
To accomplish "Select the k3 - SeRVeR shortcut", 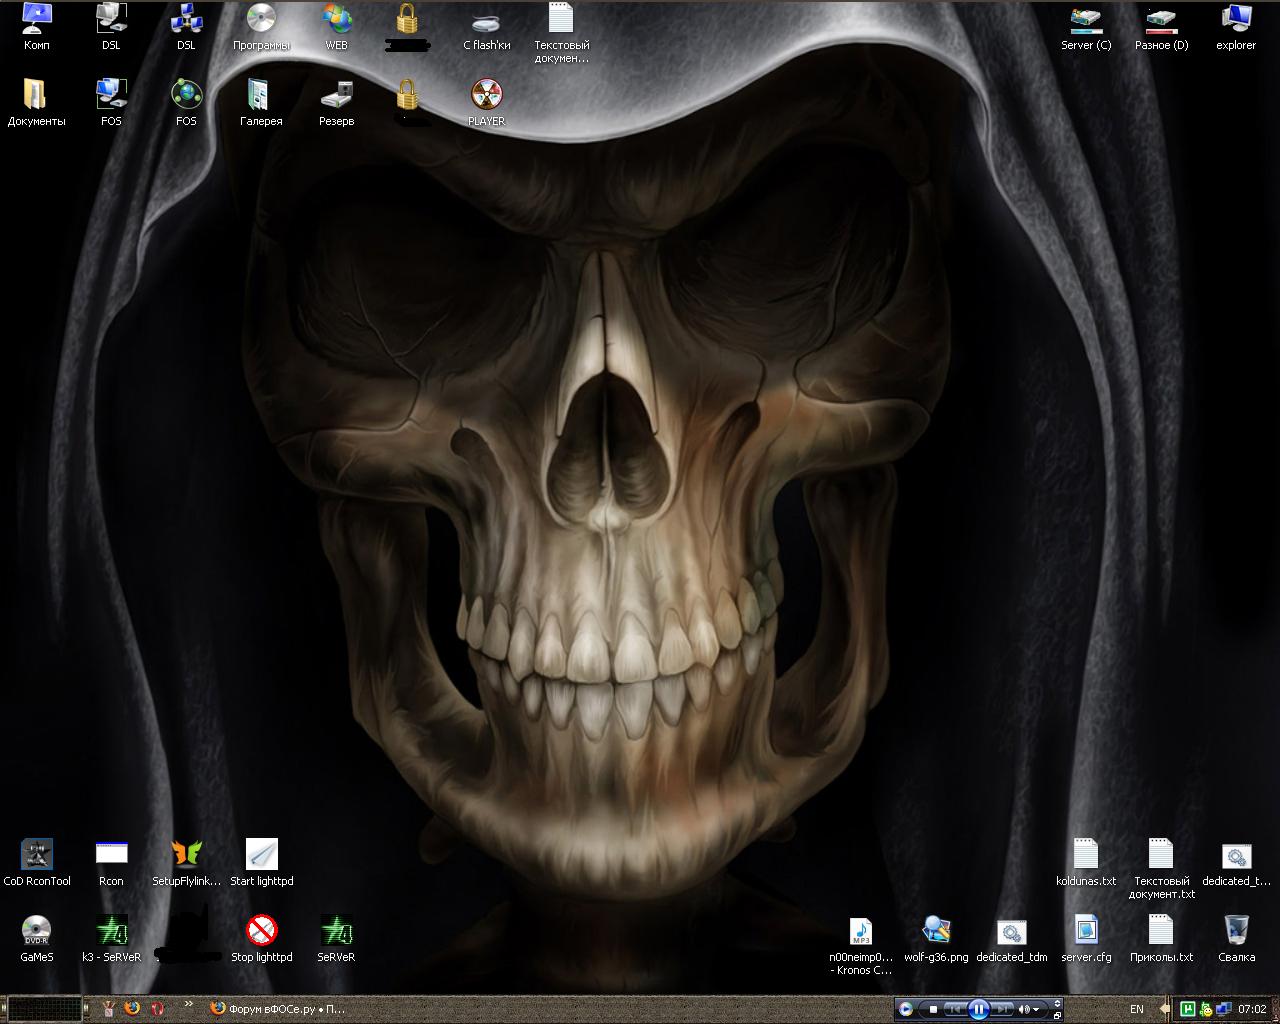I will click(x=111, y=932).
